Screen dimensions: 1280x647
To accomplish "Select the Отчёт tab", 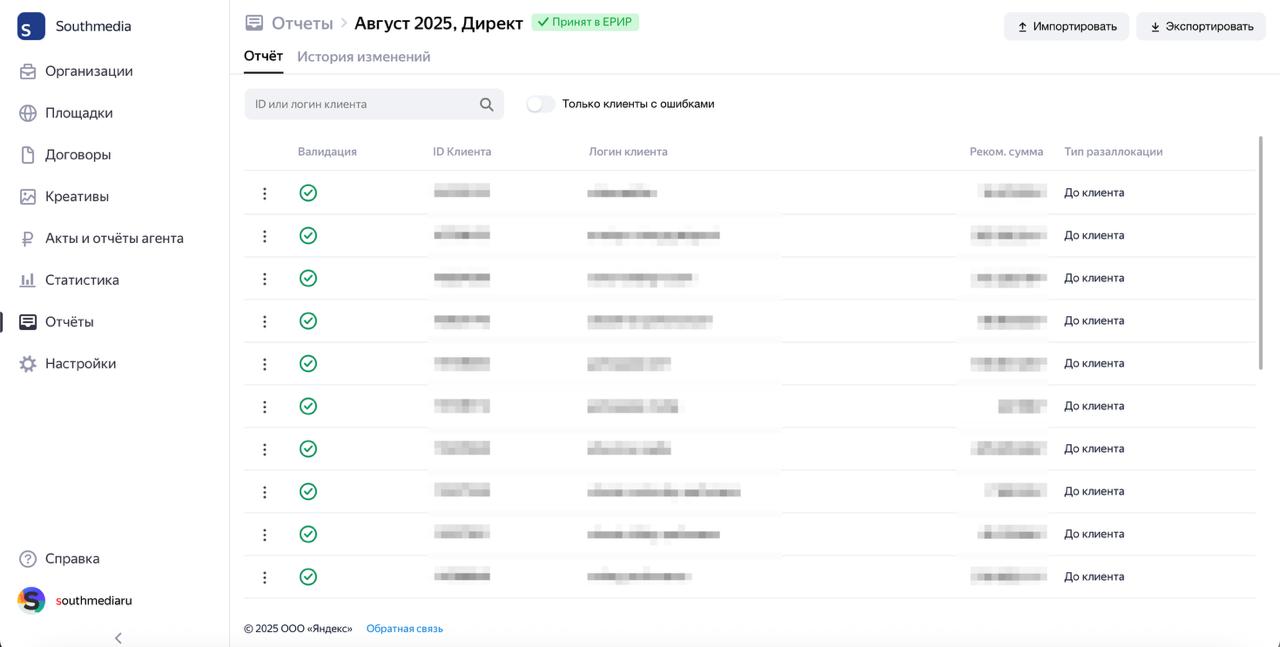I will (263, 57).
